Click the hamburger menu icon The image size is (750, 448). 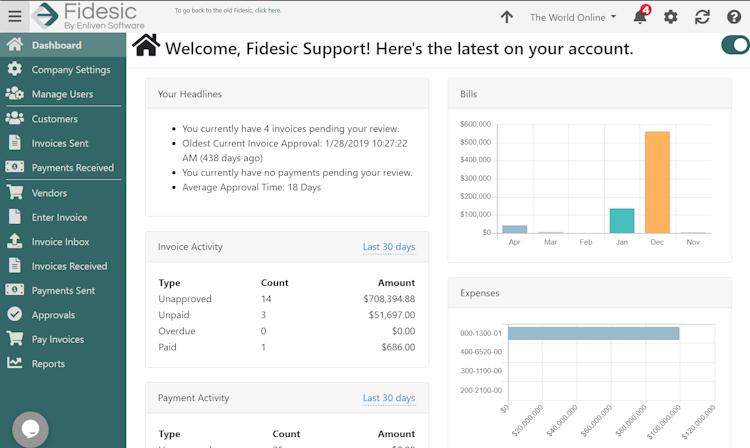coord(14,16)
